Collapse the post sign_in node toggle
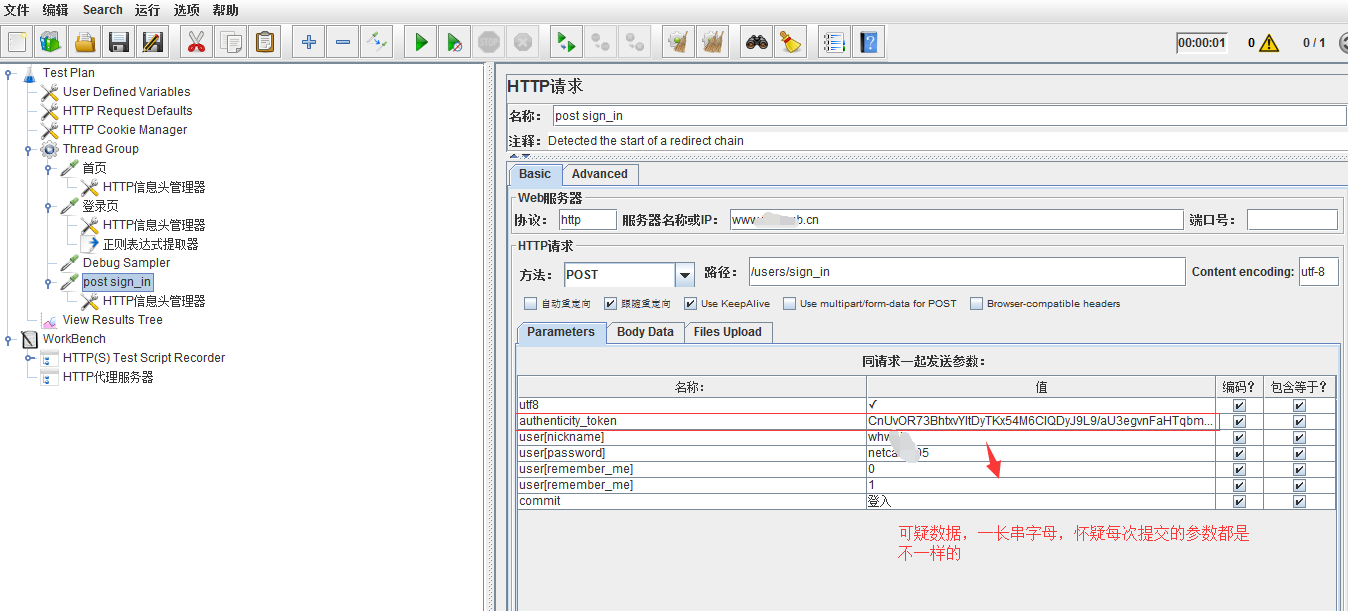Image resolution: width=1348 pixels, height=611 pixels. point(48,282)
